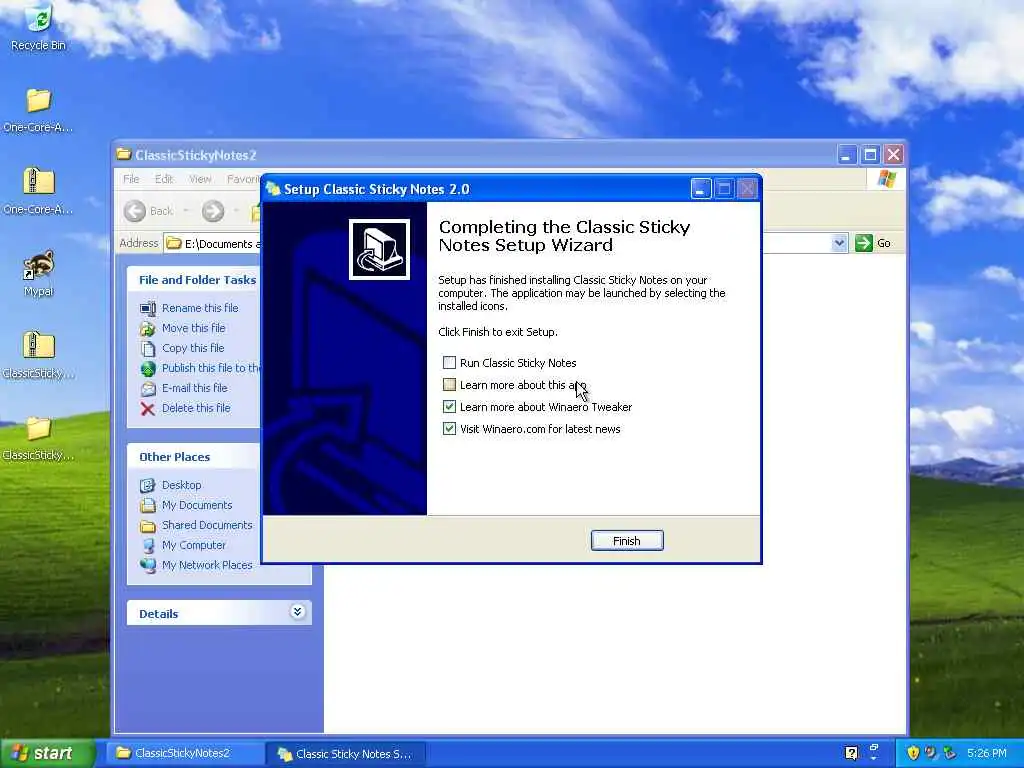Click the Shared Documents folder icon
This screenshot has height=768, width=1024.
148,526
